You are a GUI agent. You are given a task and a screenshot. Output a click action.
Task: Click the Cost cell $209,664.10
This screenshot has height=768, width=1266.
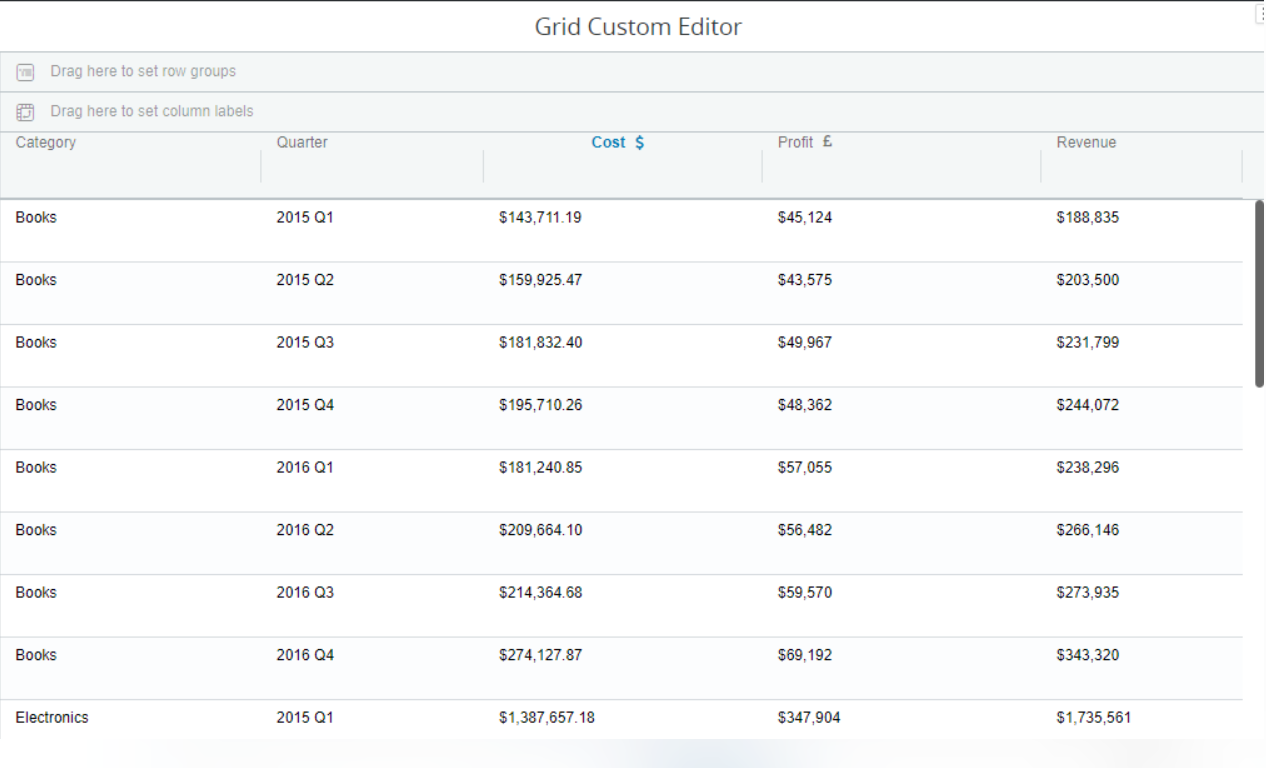[540, 530]
